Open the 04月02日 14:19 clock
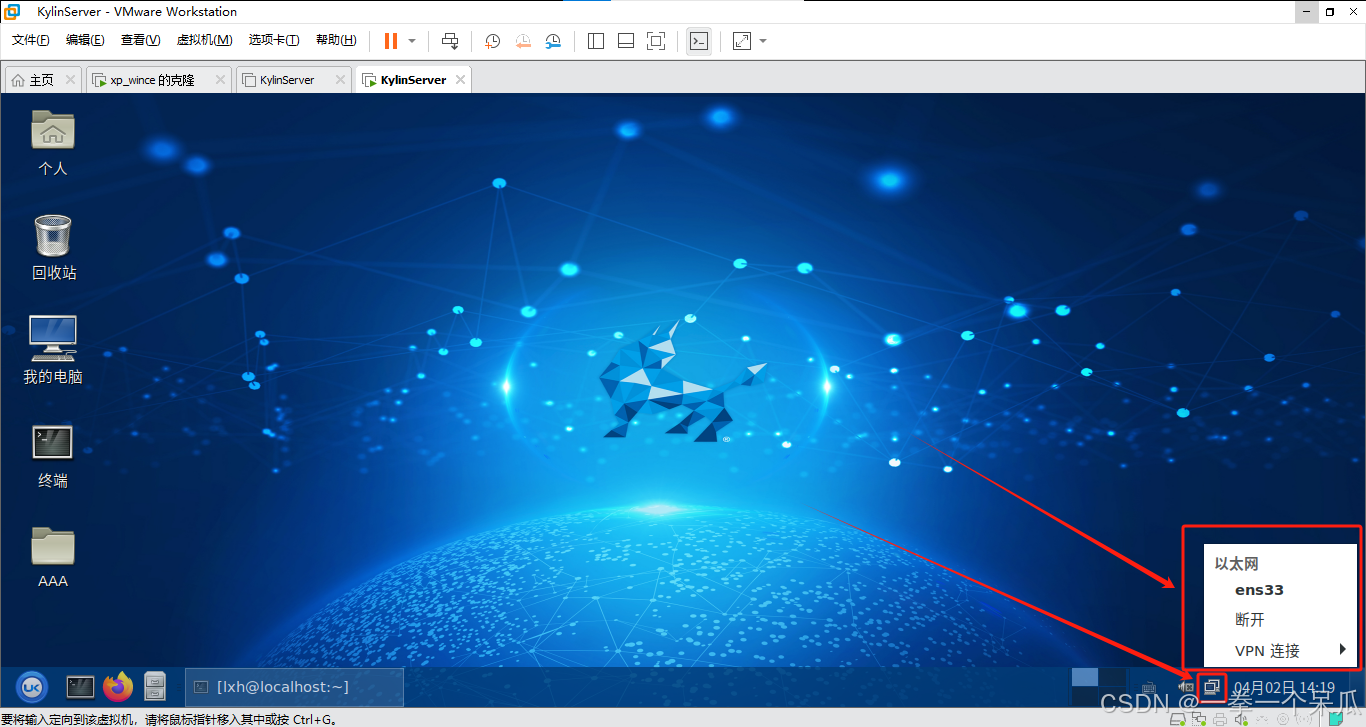Screen dimensions: 1366x727 (x=1284, y=688)
